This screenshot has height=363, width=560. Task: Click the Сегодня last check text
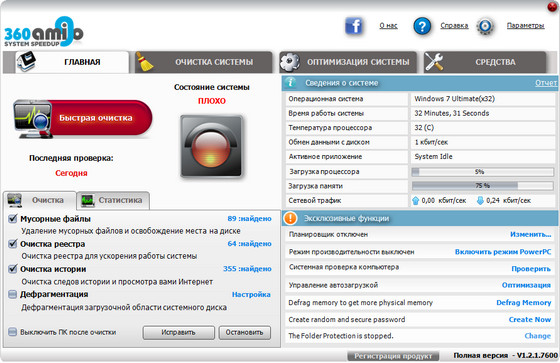tap(71, 173)
